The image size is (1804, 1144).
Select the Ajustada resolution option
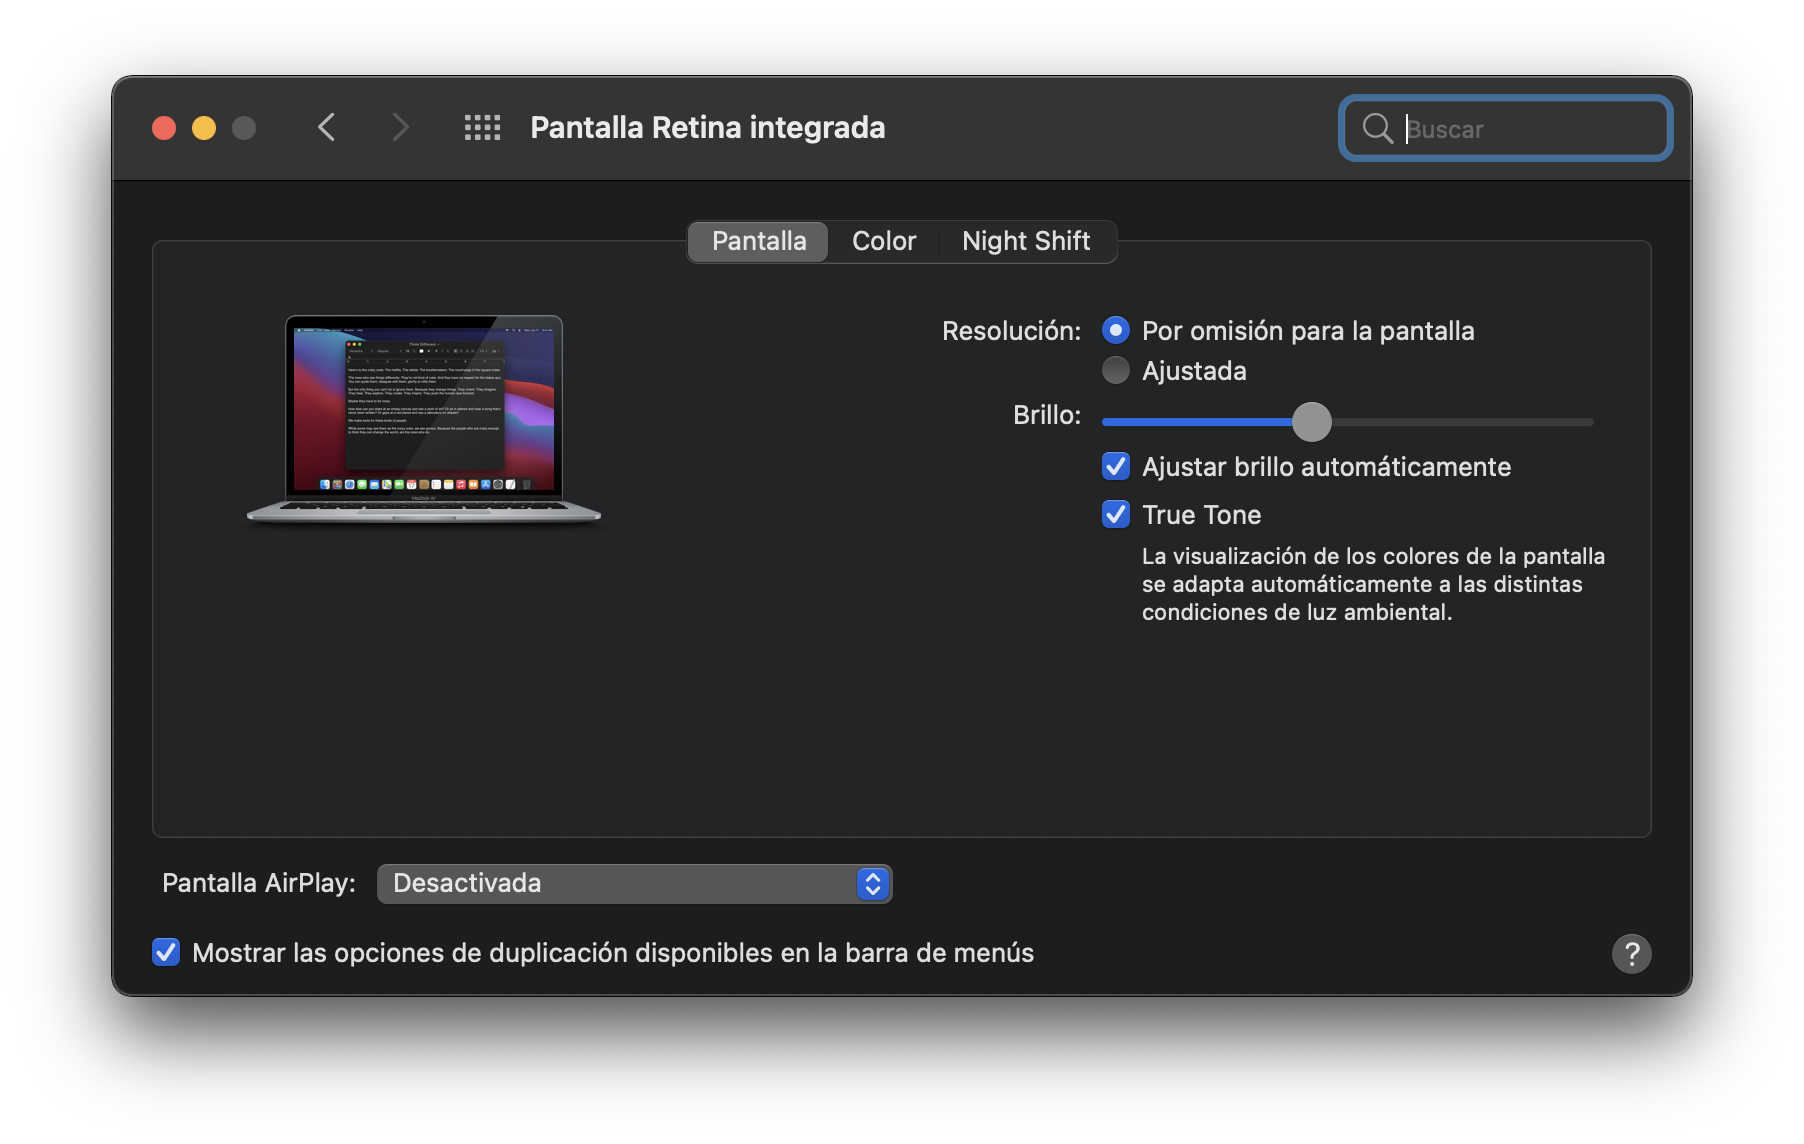(x=1116, y=371)
